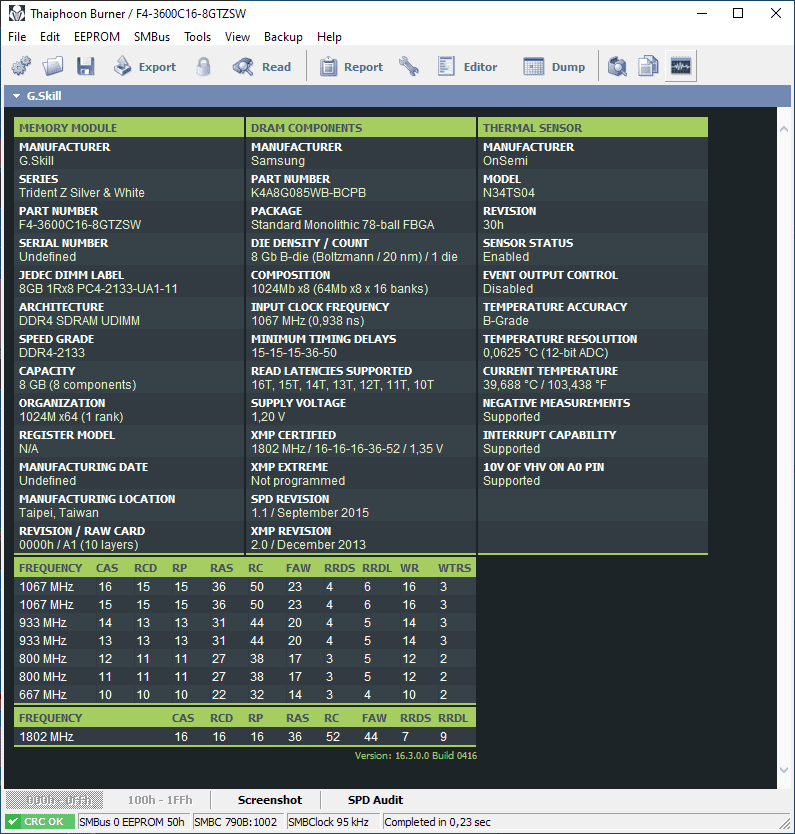
Task: Open the Tools menu
Action: click(x=197, y=37)
